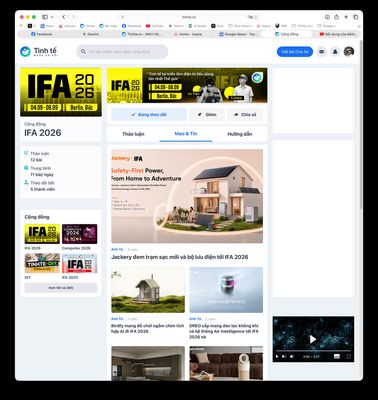Toggle the video captions/miniplayer icon
The height and width of the screenshot is (400, 378).
point(337,356)
